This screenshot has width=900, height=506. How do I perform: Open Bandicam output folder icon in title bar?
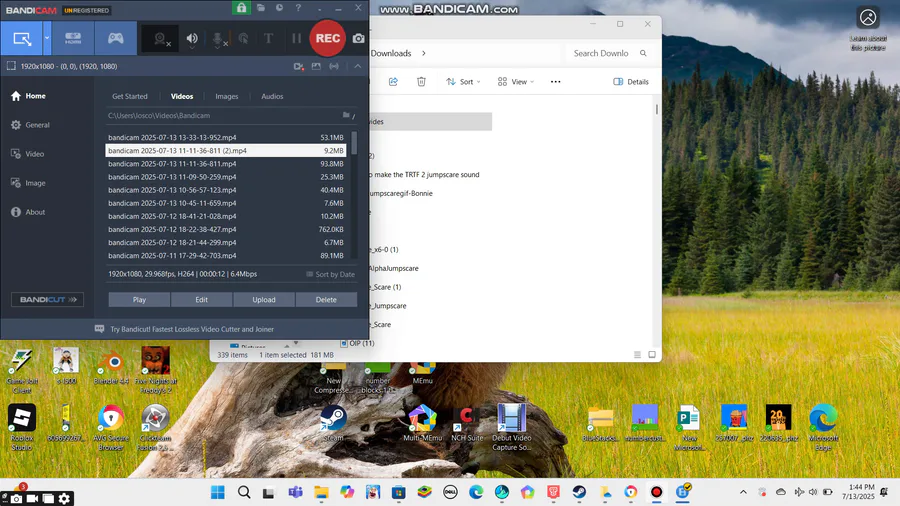click(261, 8)
